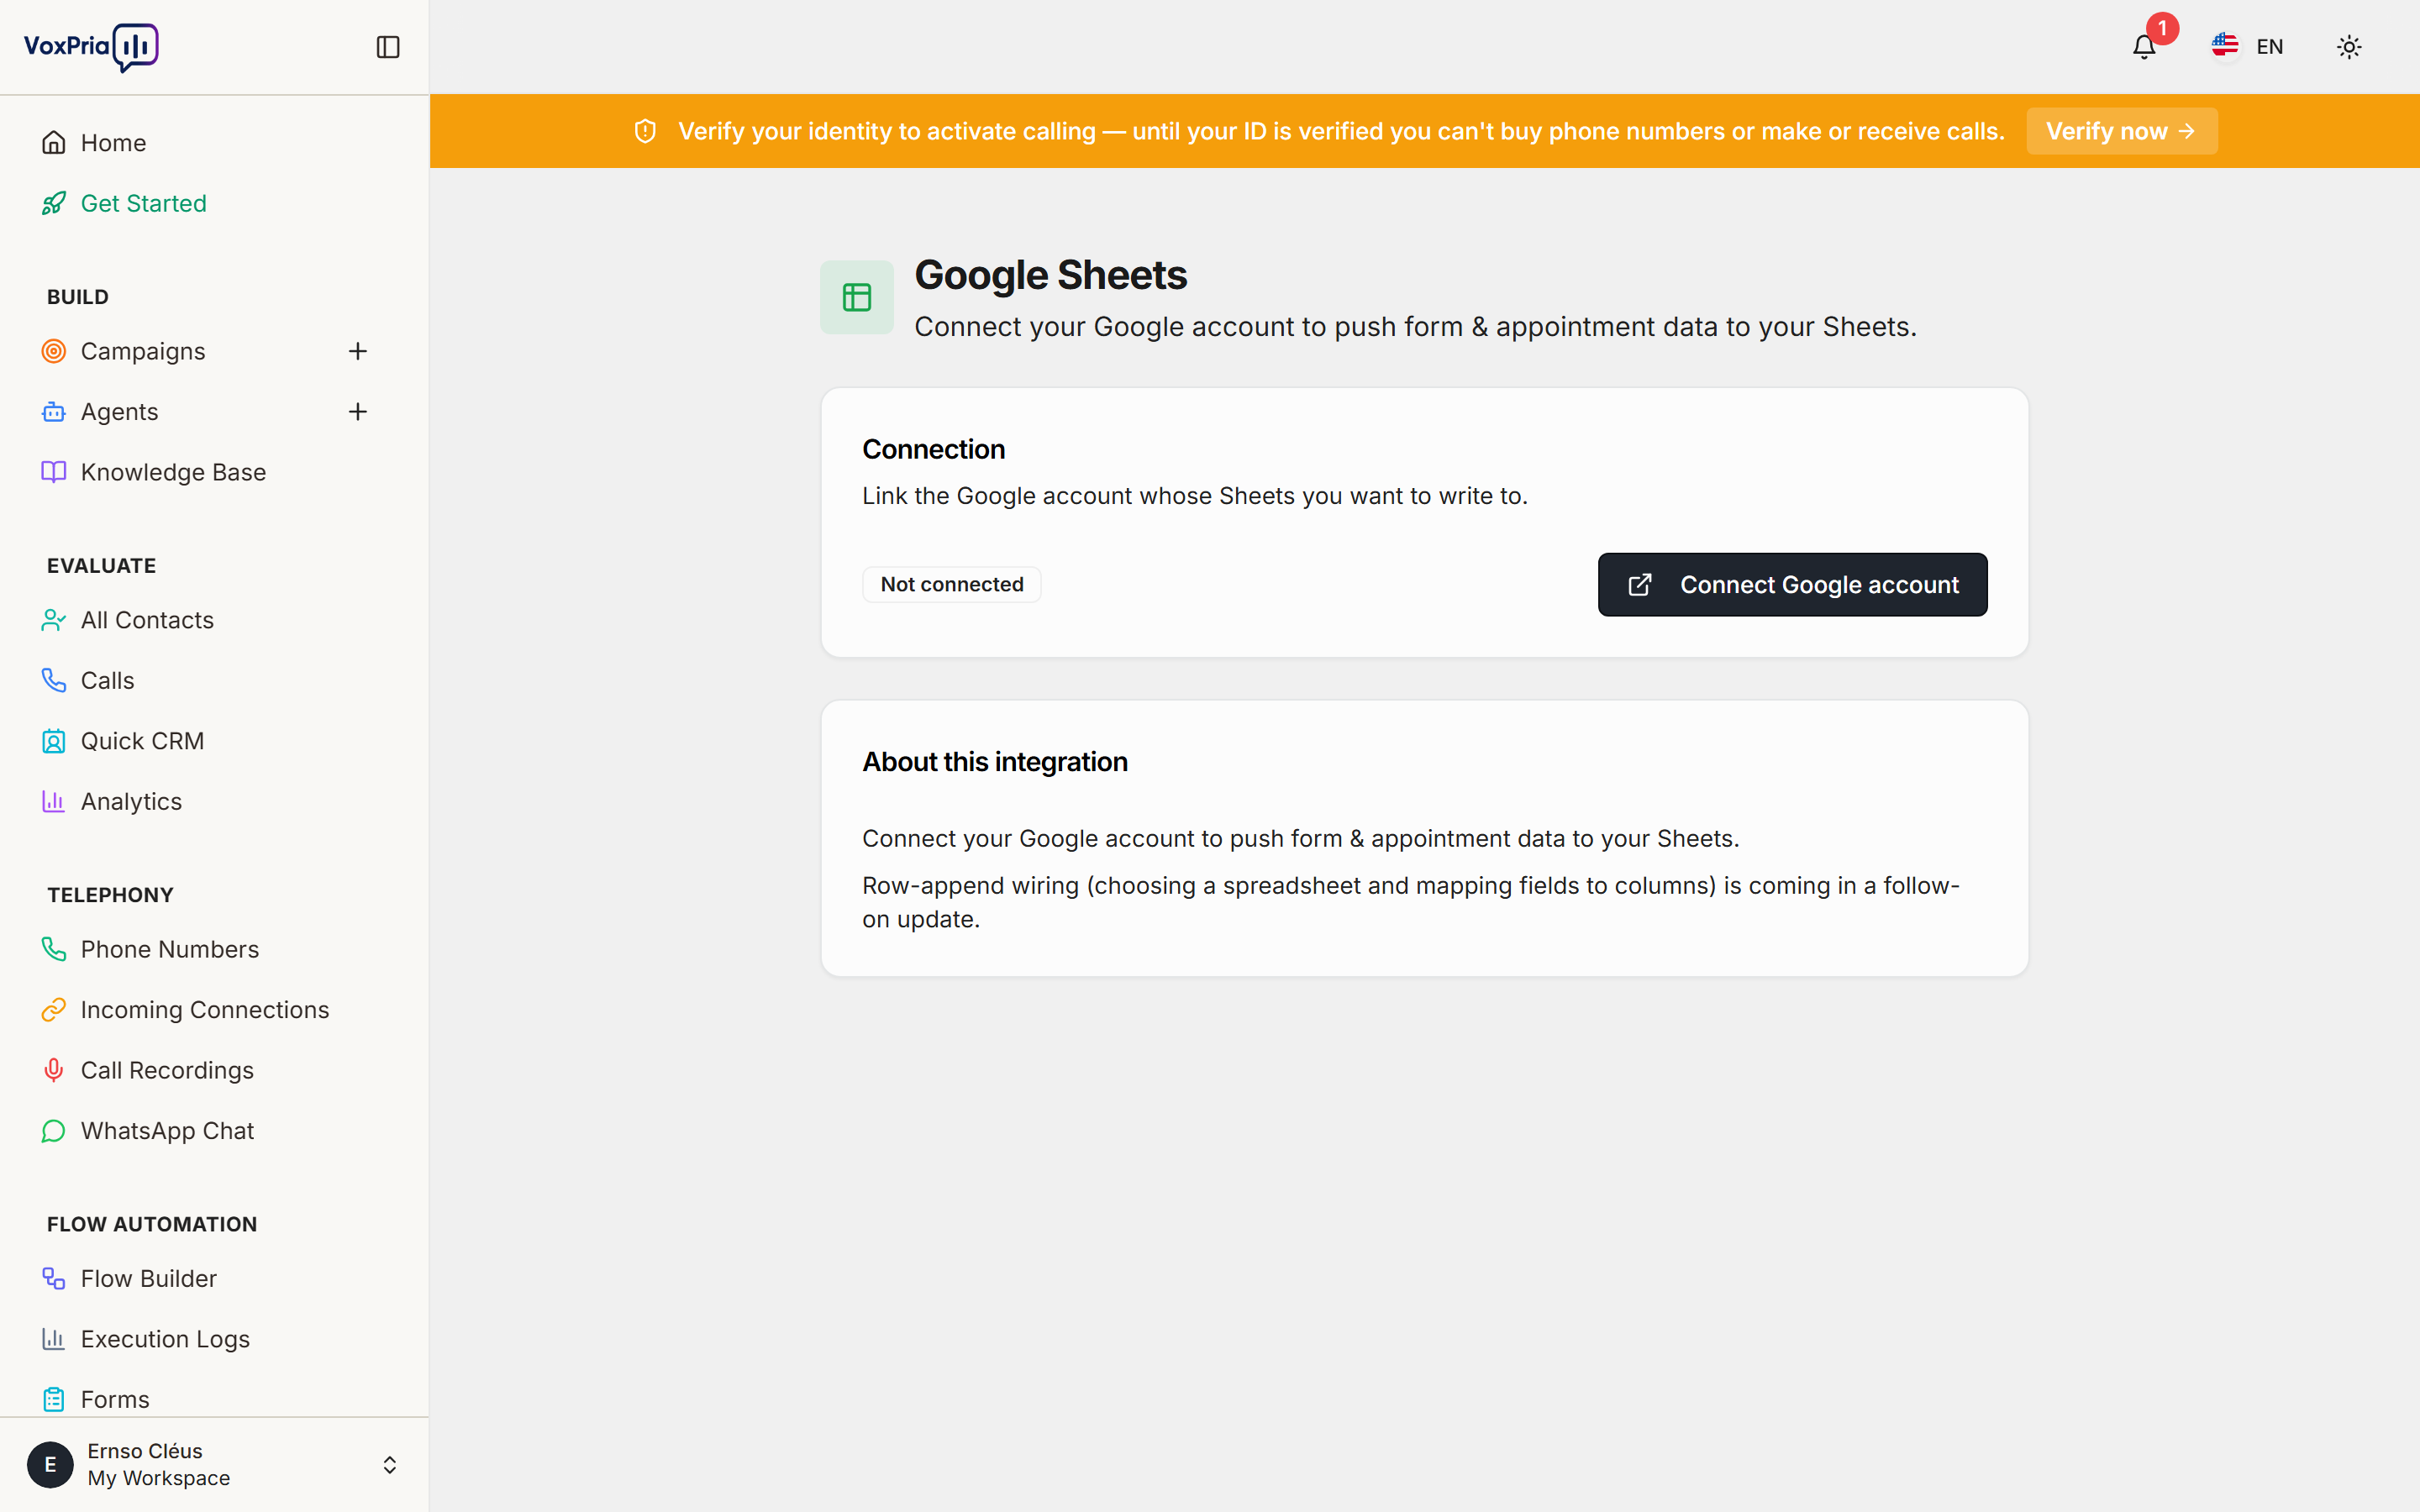Screen dimensions: 2420x1512
Task: Open the notifications bell
Action: pyautogui.click(x=2143, y=47)
